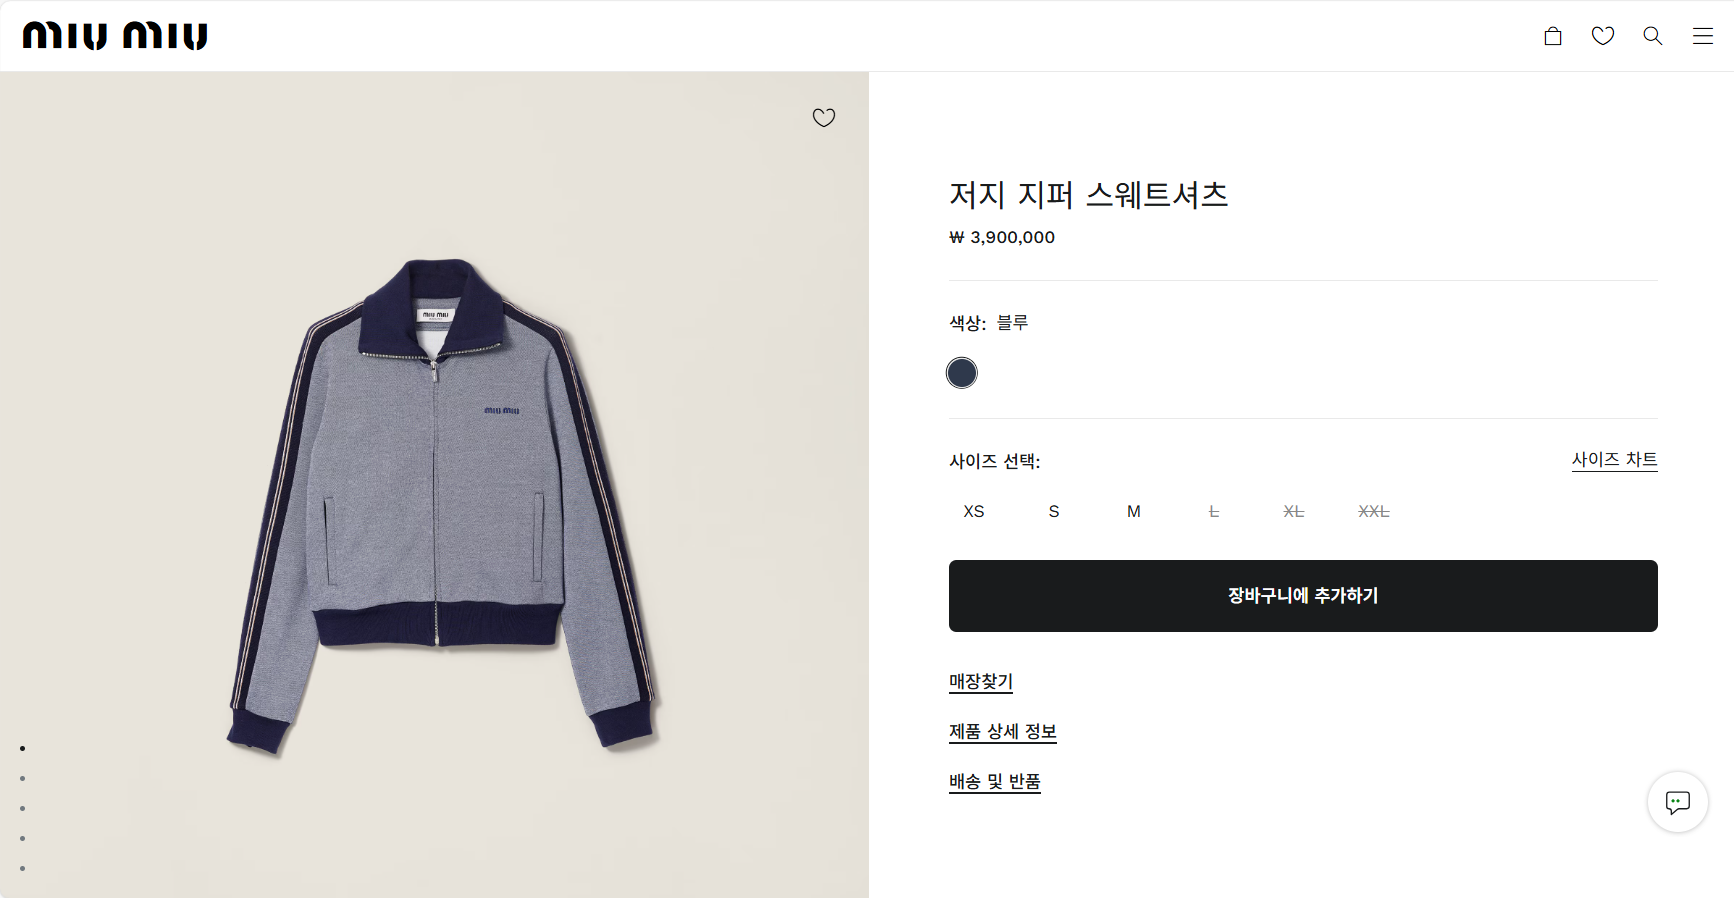Select size XS

tap(974, 511)
